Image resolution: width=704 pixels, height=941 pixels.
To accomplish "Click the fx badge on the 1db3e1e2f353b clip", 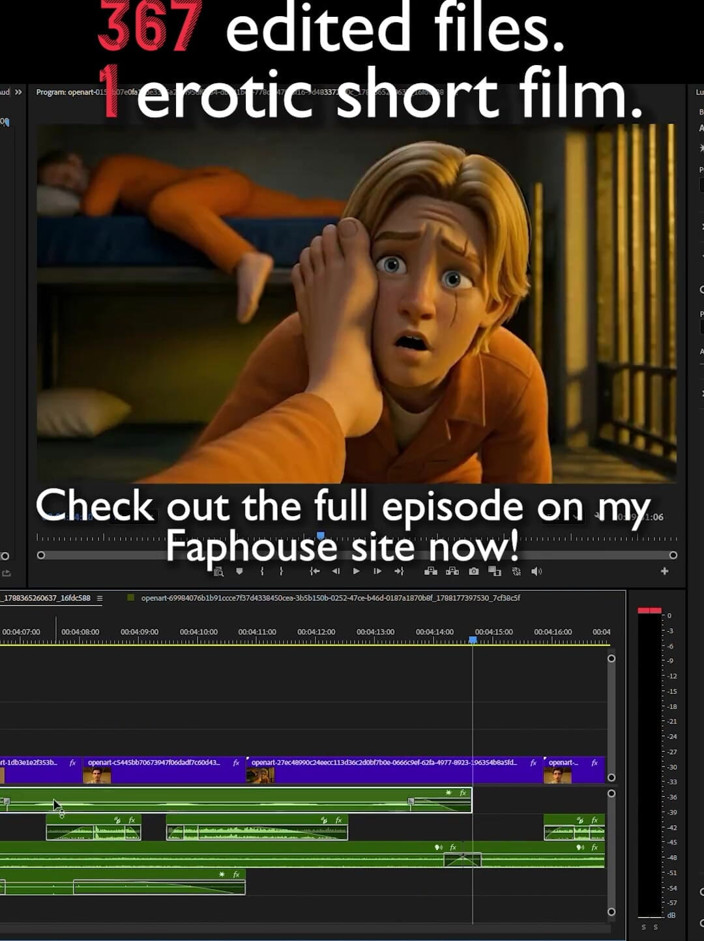I will click(x=73, y=763).
